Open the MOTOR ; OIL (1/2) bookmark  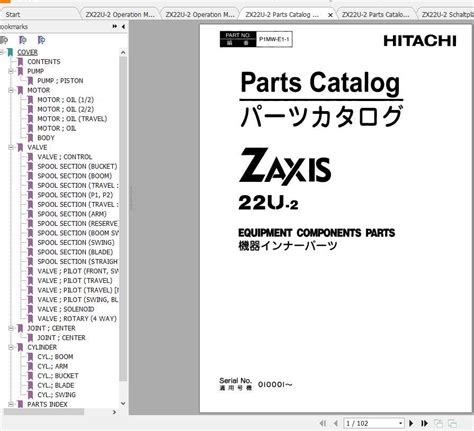65,100
